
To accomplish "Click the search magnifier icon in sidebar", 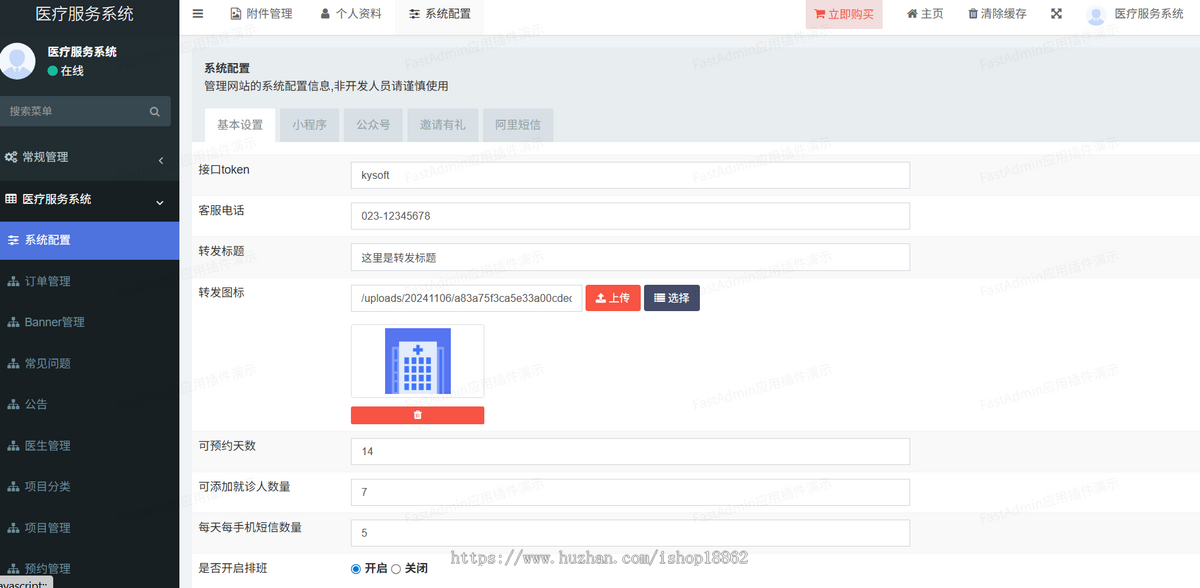I will [x=155, y=112].
